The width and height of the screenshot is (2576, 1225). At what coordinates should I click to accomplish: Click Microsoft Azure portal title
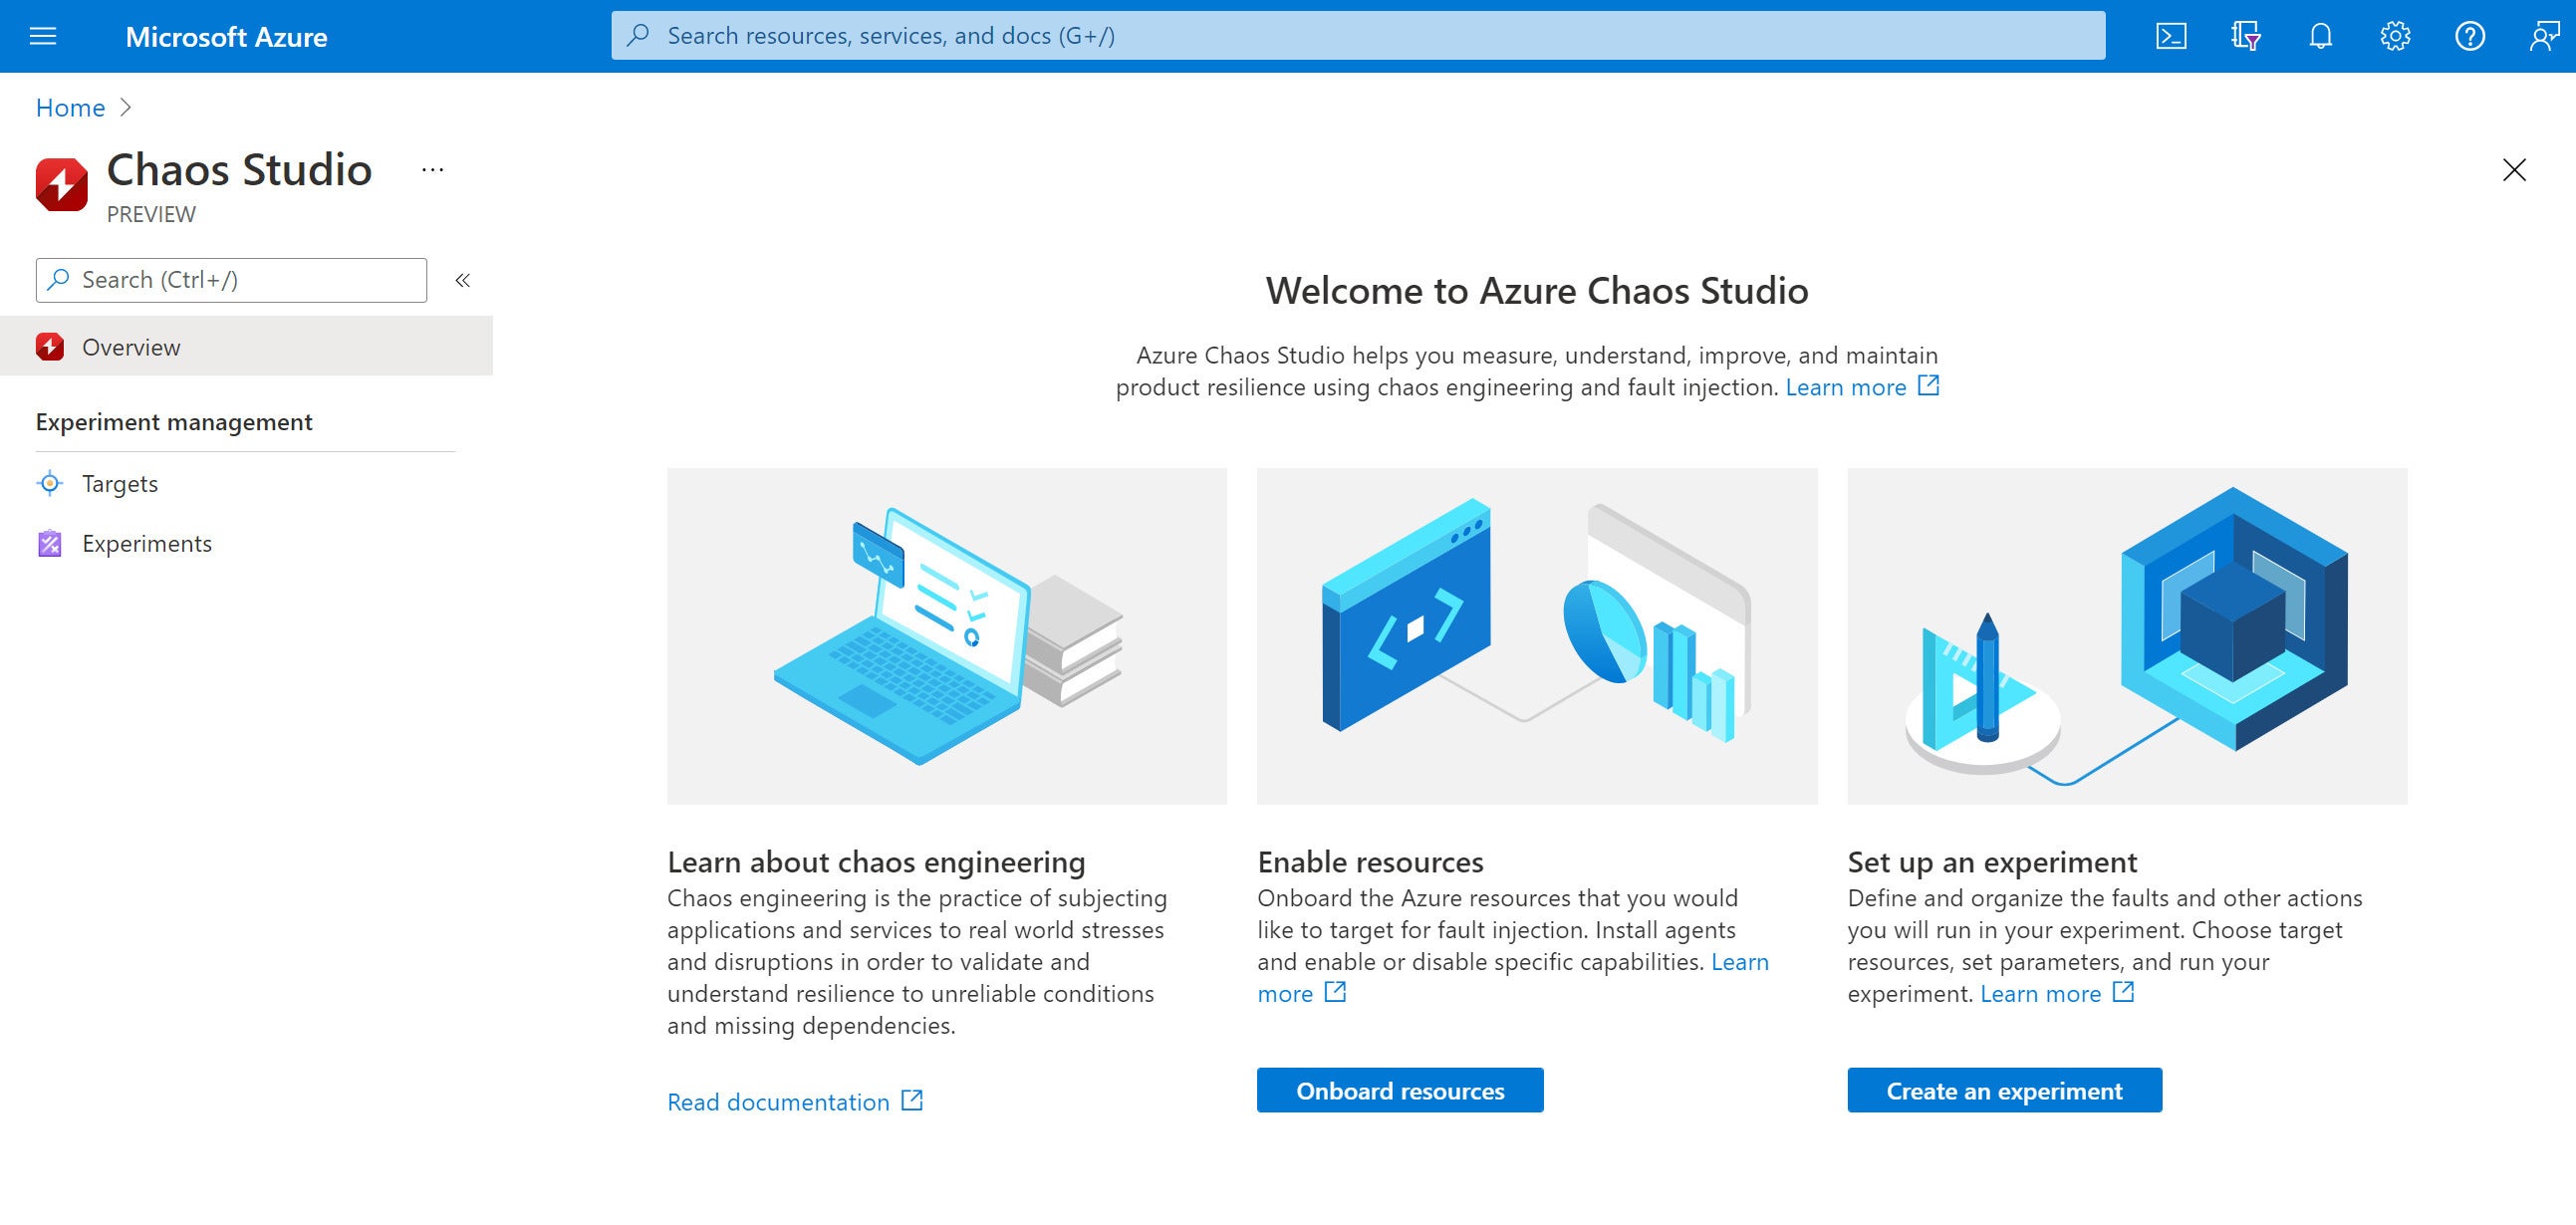coord(226,37)
